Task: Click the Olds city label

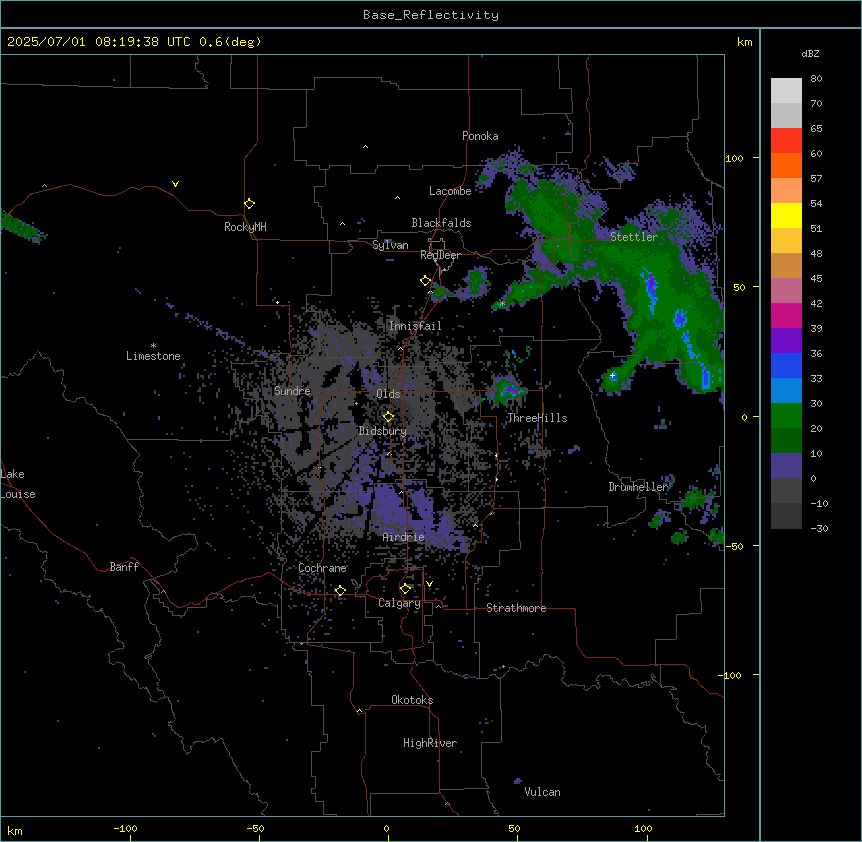Action: [x=388, y=394]
